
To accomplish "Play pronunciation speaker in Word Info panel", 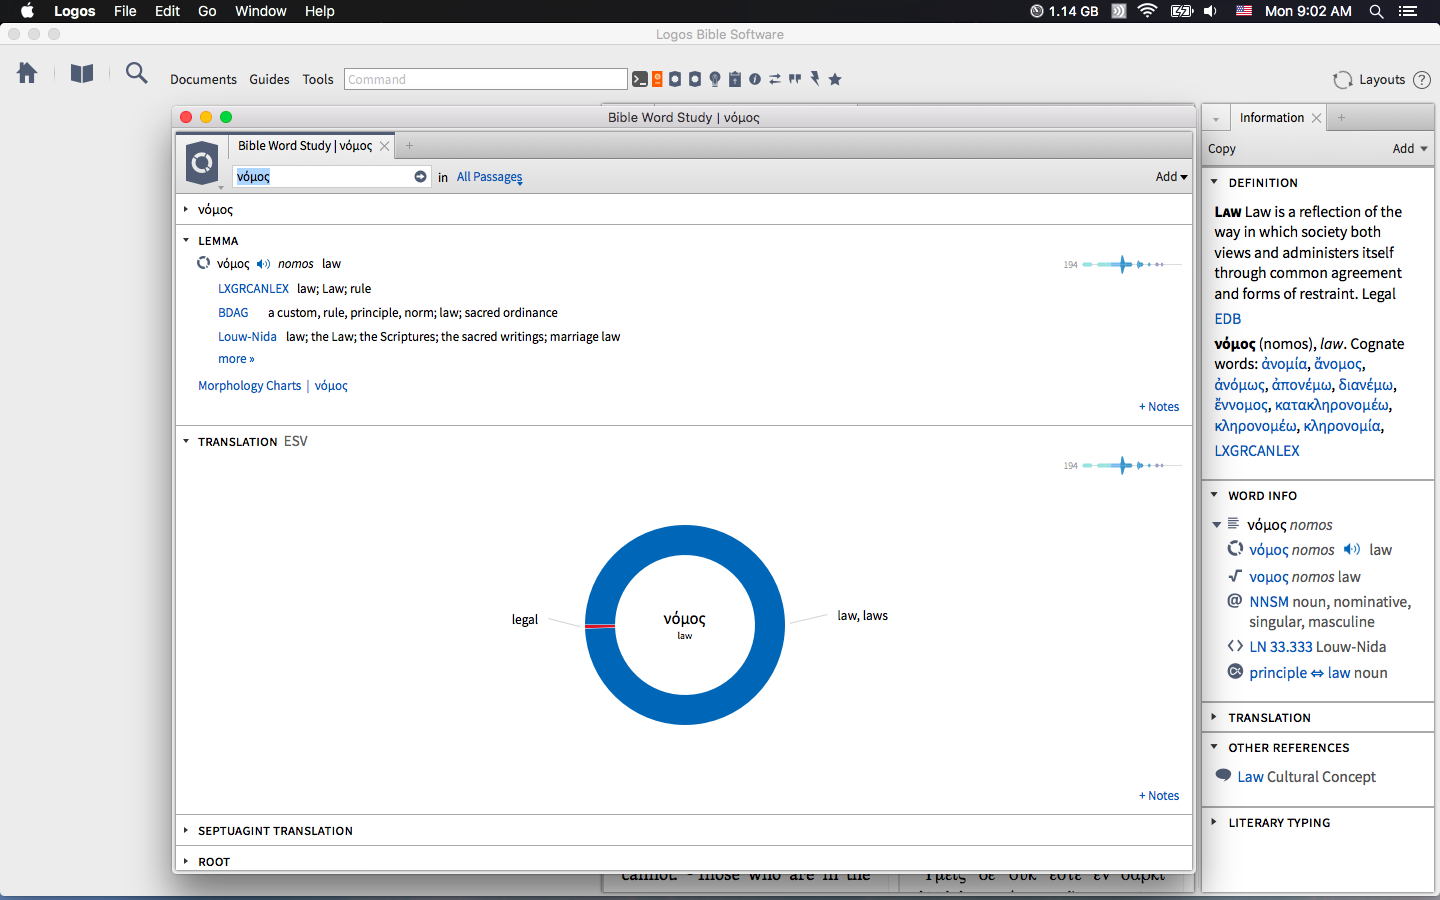I will tap(1352, 549).
